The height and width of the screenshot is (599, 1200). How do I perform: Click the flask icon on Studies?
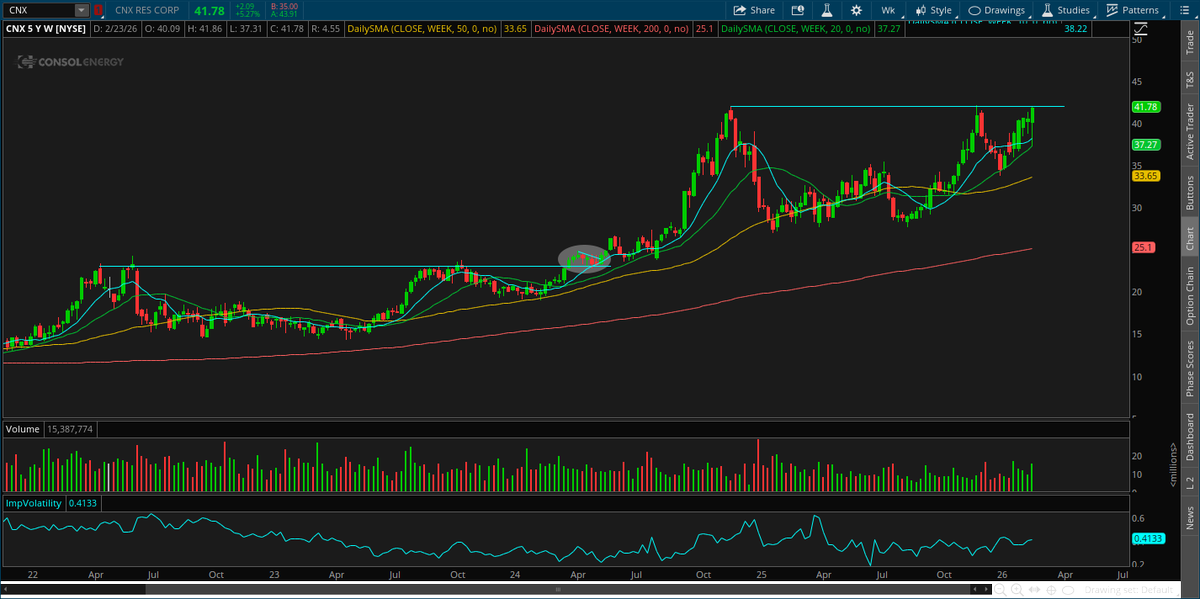point(1047,10)
